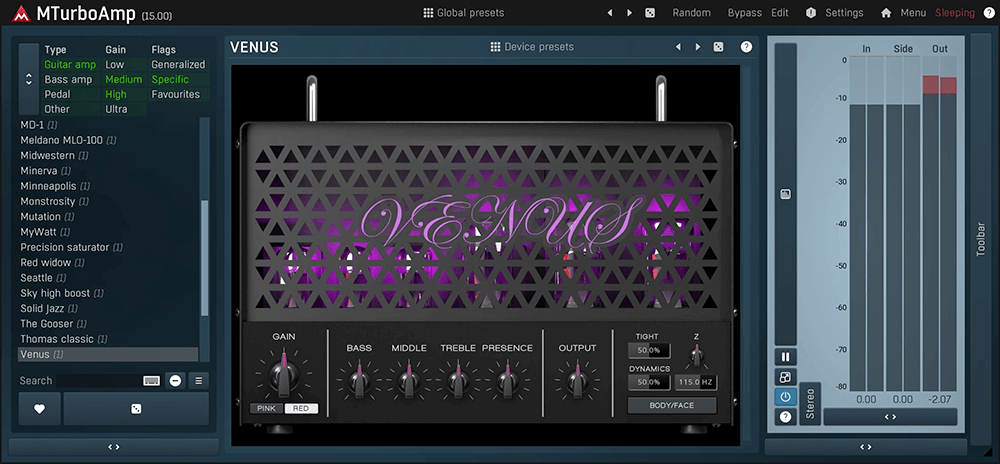This screenshot has height=464, width=1000.
Task: Click the 115.0 HZ value box
Action: click(x=696, y=382)
